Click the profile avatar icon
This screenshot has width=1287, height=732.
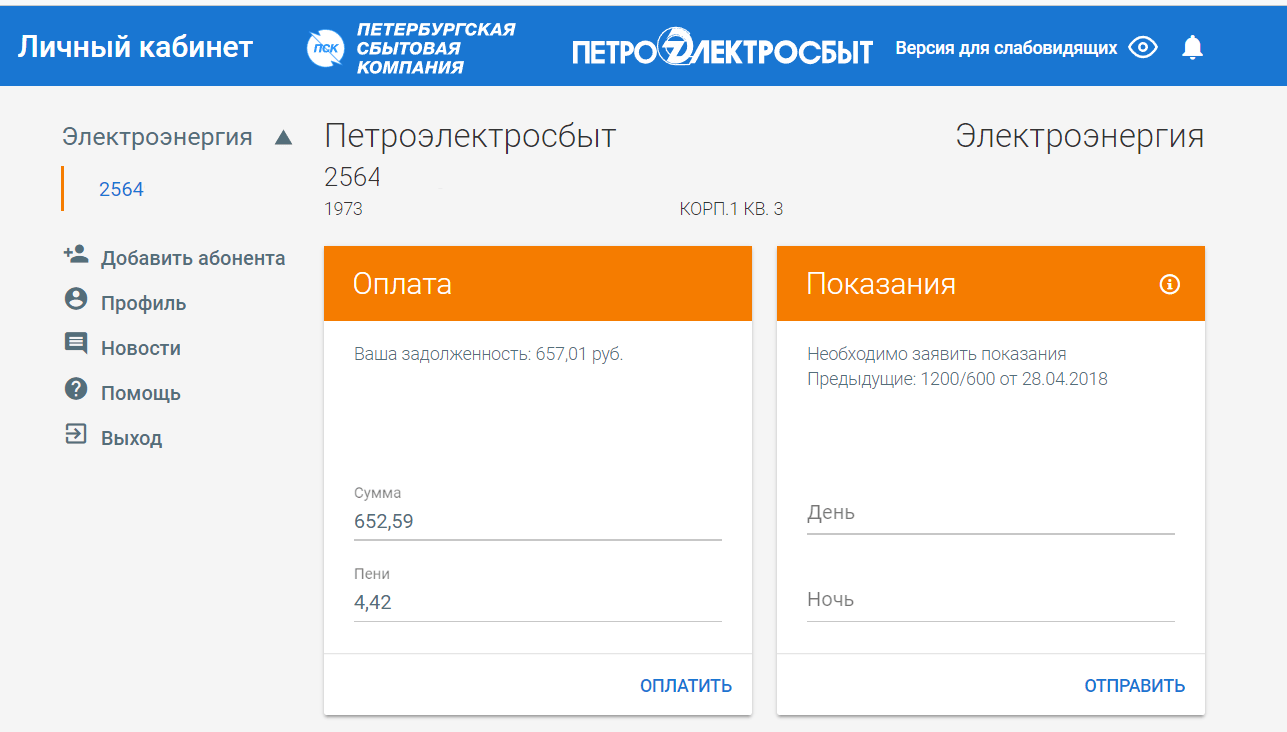[76, 299]
